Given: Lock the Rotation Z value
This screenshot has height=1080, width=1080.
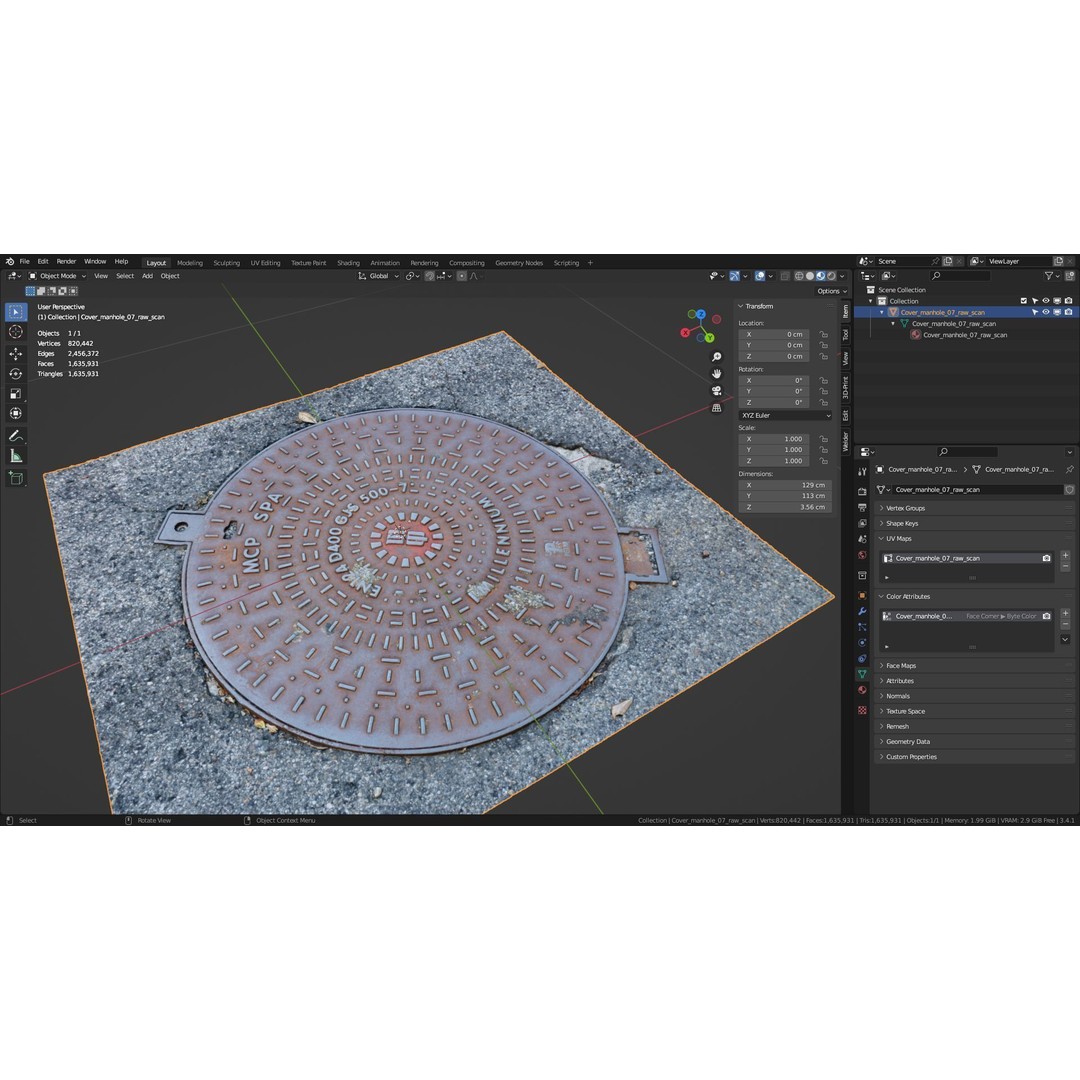Looking at the screenshot, I should pyautogui.click(x=823, y=402).
